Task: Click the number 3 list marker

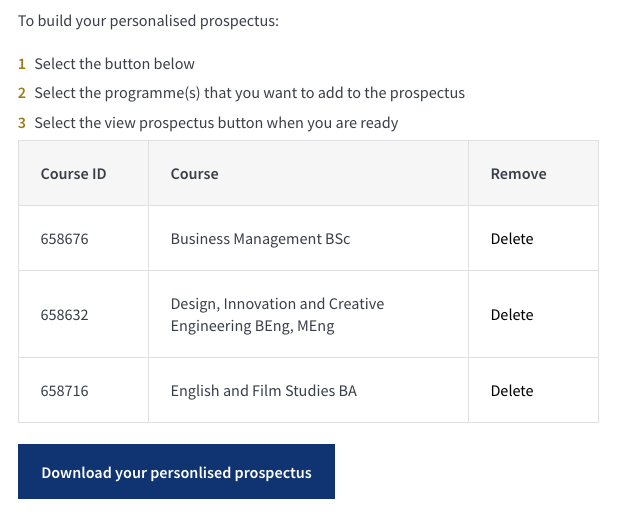Action: (22, 123)
